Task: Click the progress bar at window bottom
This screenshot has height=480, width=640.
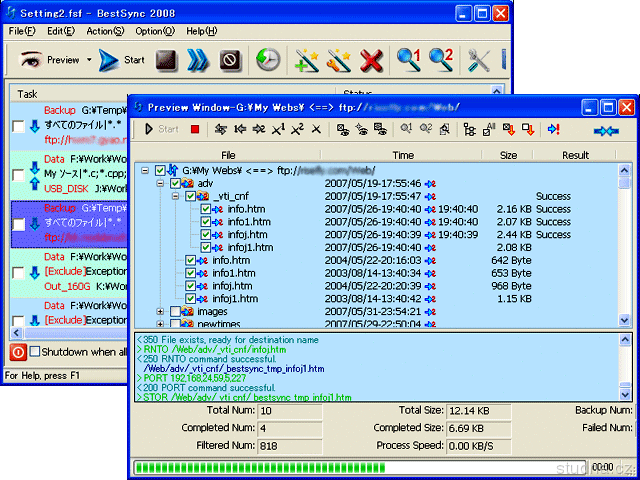Action: point(360,467)
